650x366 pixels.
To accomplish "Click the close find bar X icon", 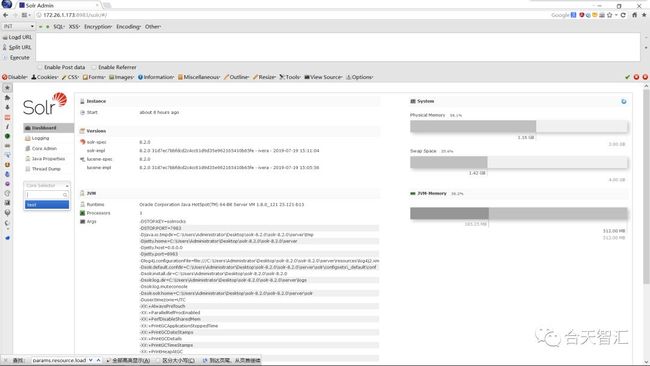I will pos(5,360).
